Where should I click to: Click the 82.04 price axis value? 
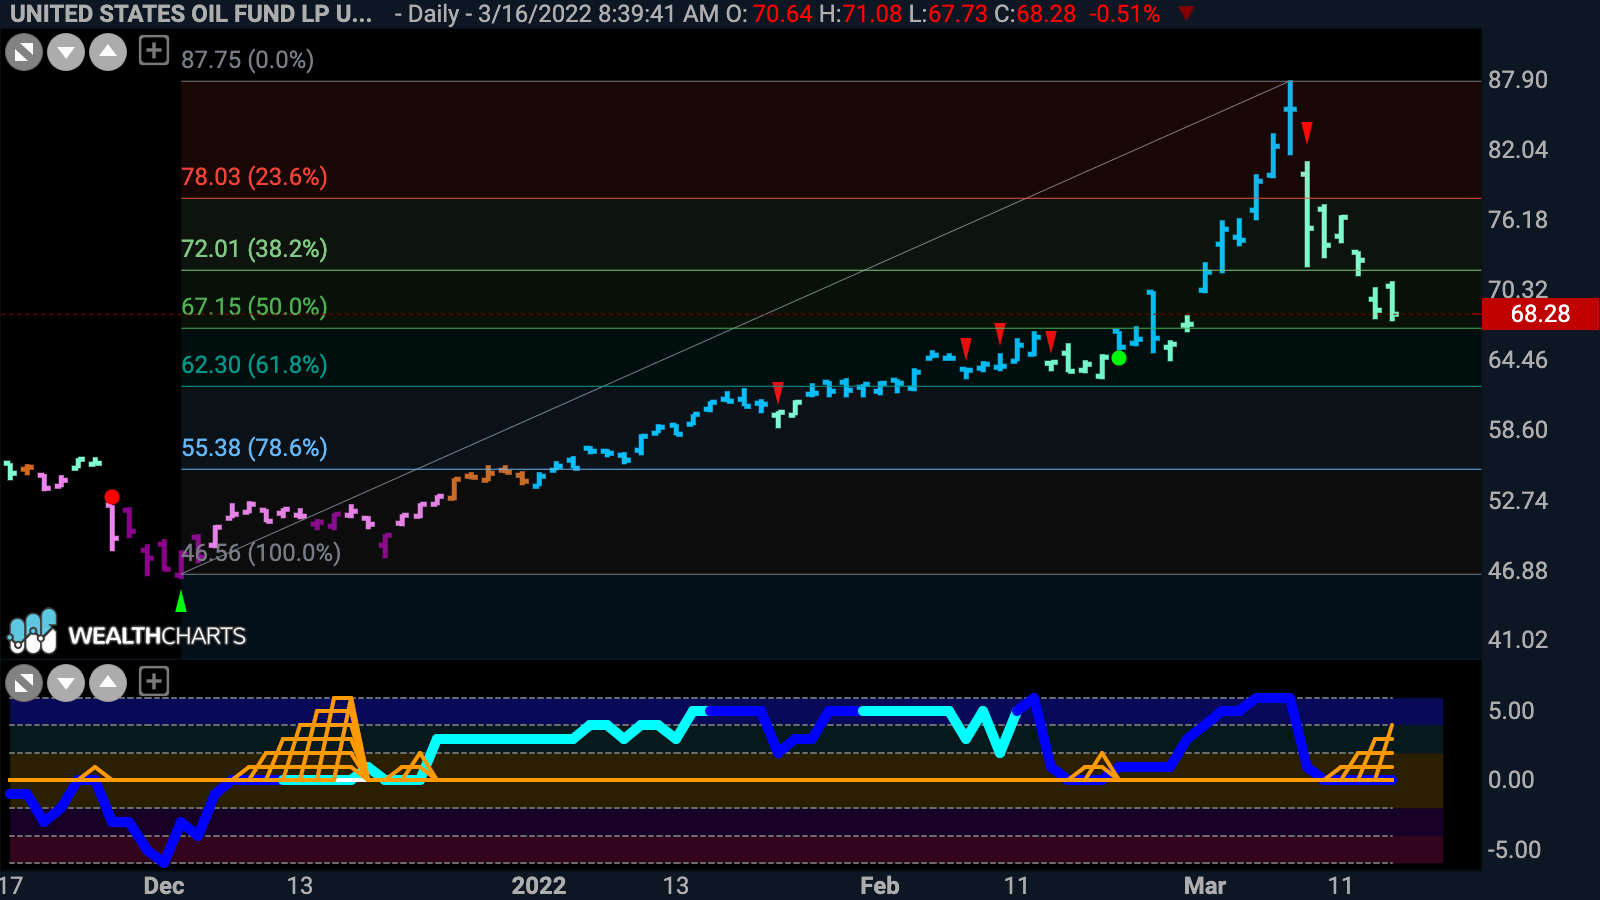(x=1517, y=150)
